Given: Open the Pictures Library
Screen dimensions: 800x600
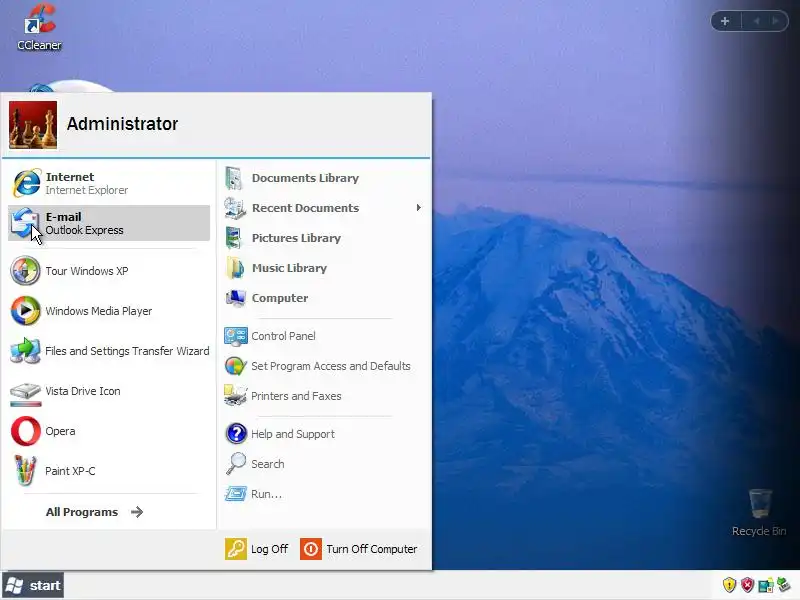Looking at the screenshot, I should 324,238.
